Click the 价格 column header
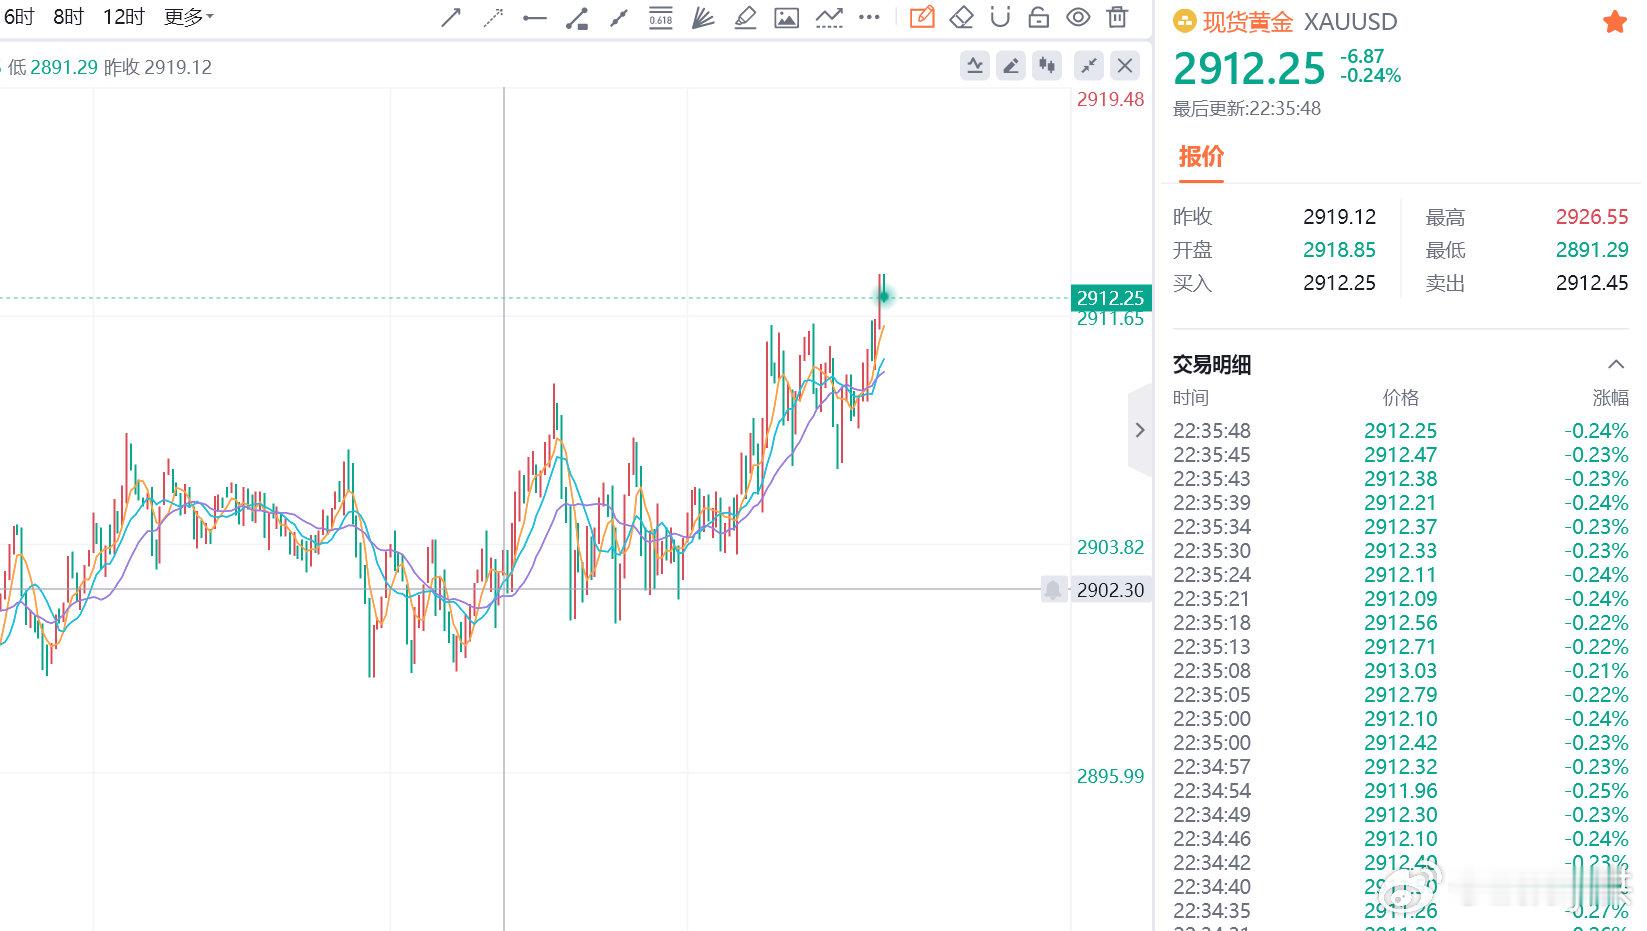Screen dimensions: 1647x931 click(1400, 398)
